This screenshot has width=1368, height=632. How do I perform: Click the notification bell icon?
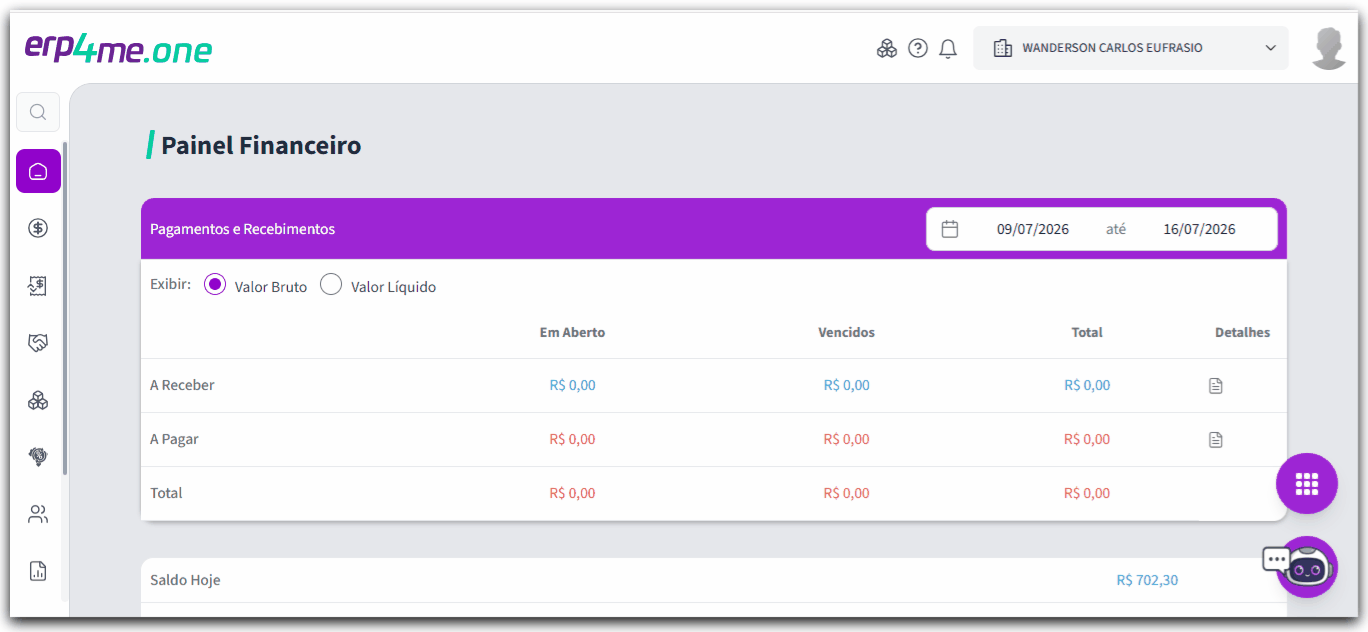[x=948, y=48]
